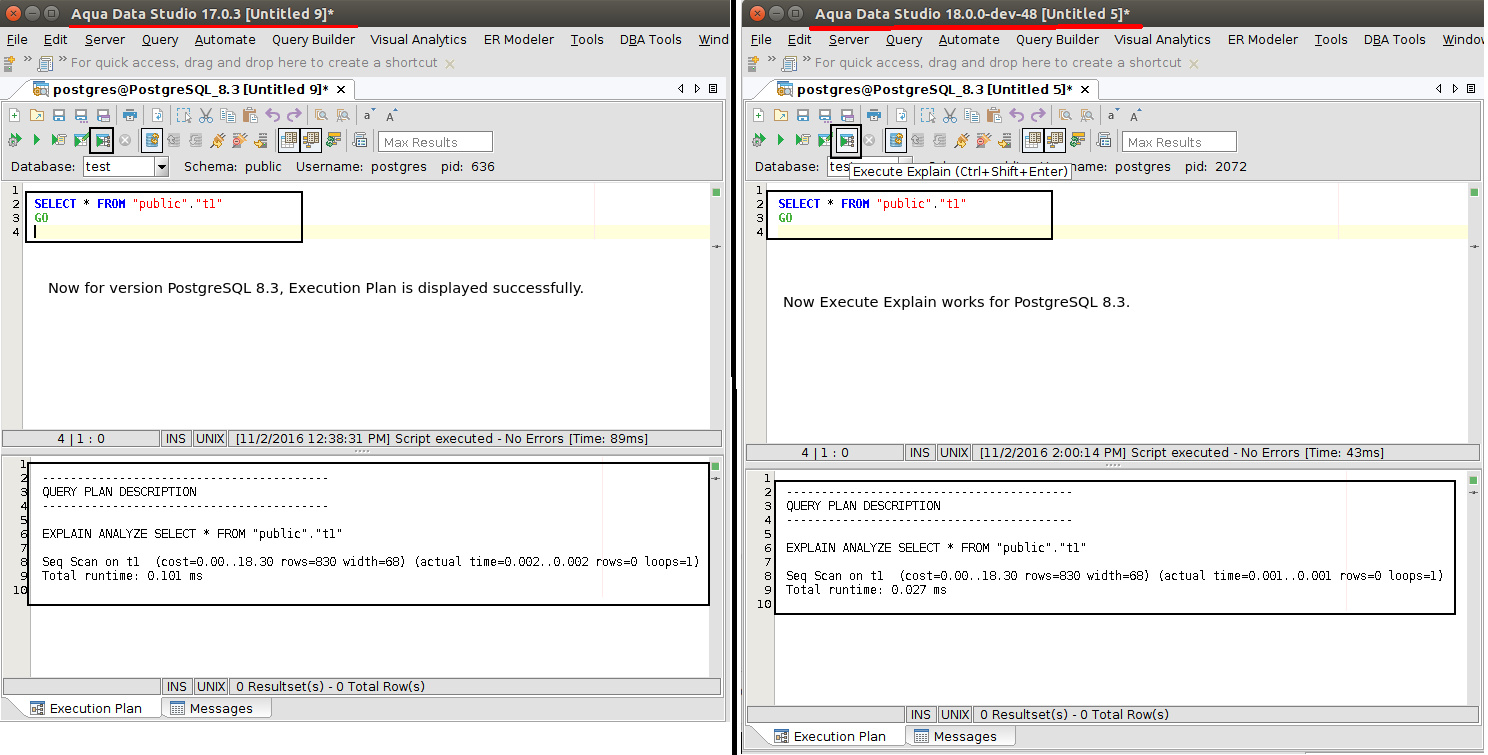Increase font size in left window editor
1488x755 pixels.
[391, 115]
